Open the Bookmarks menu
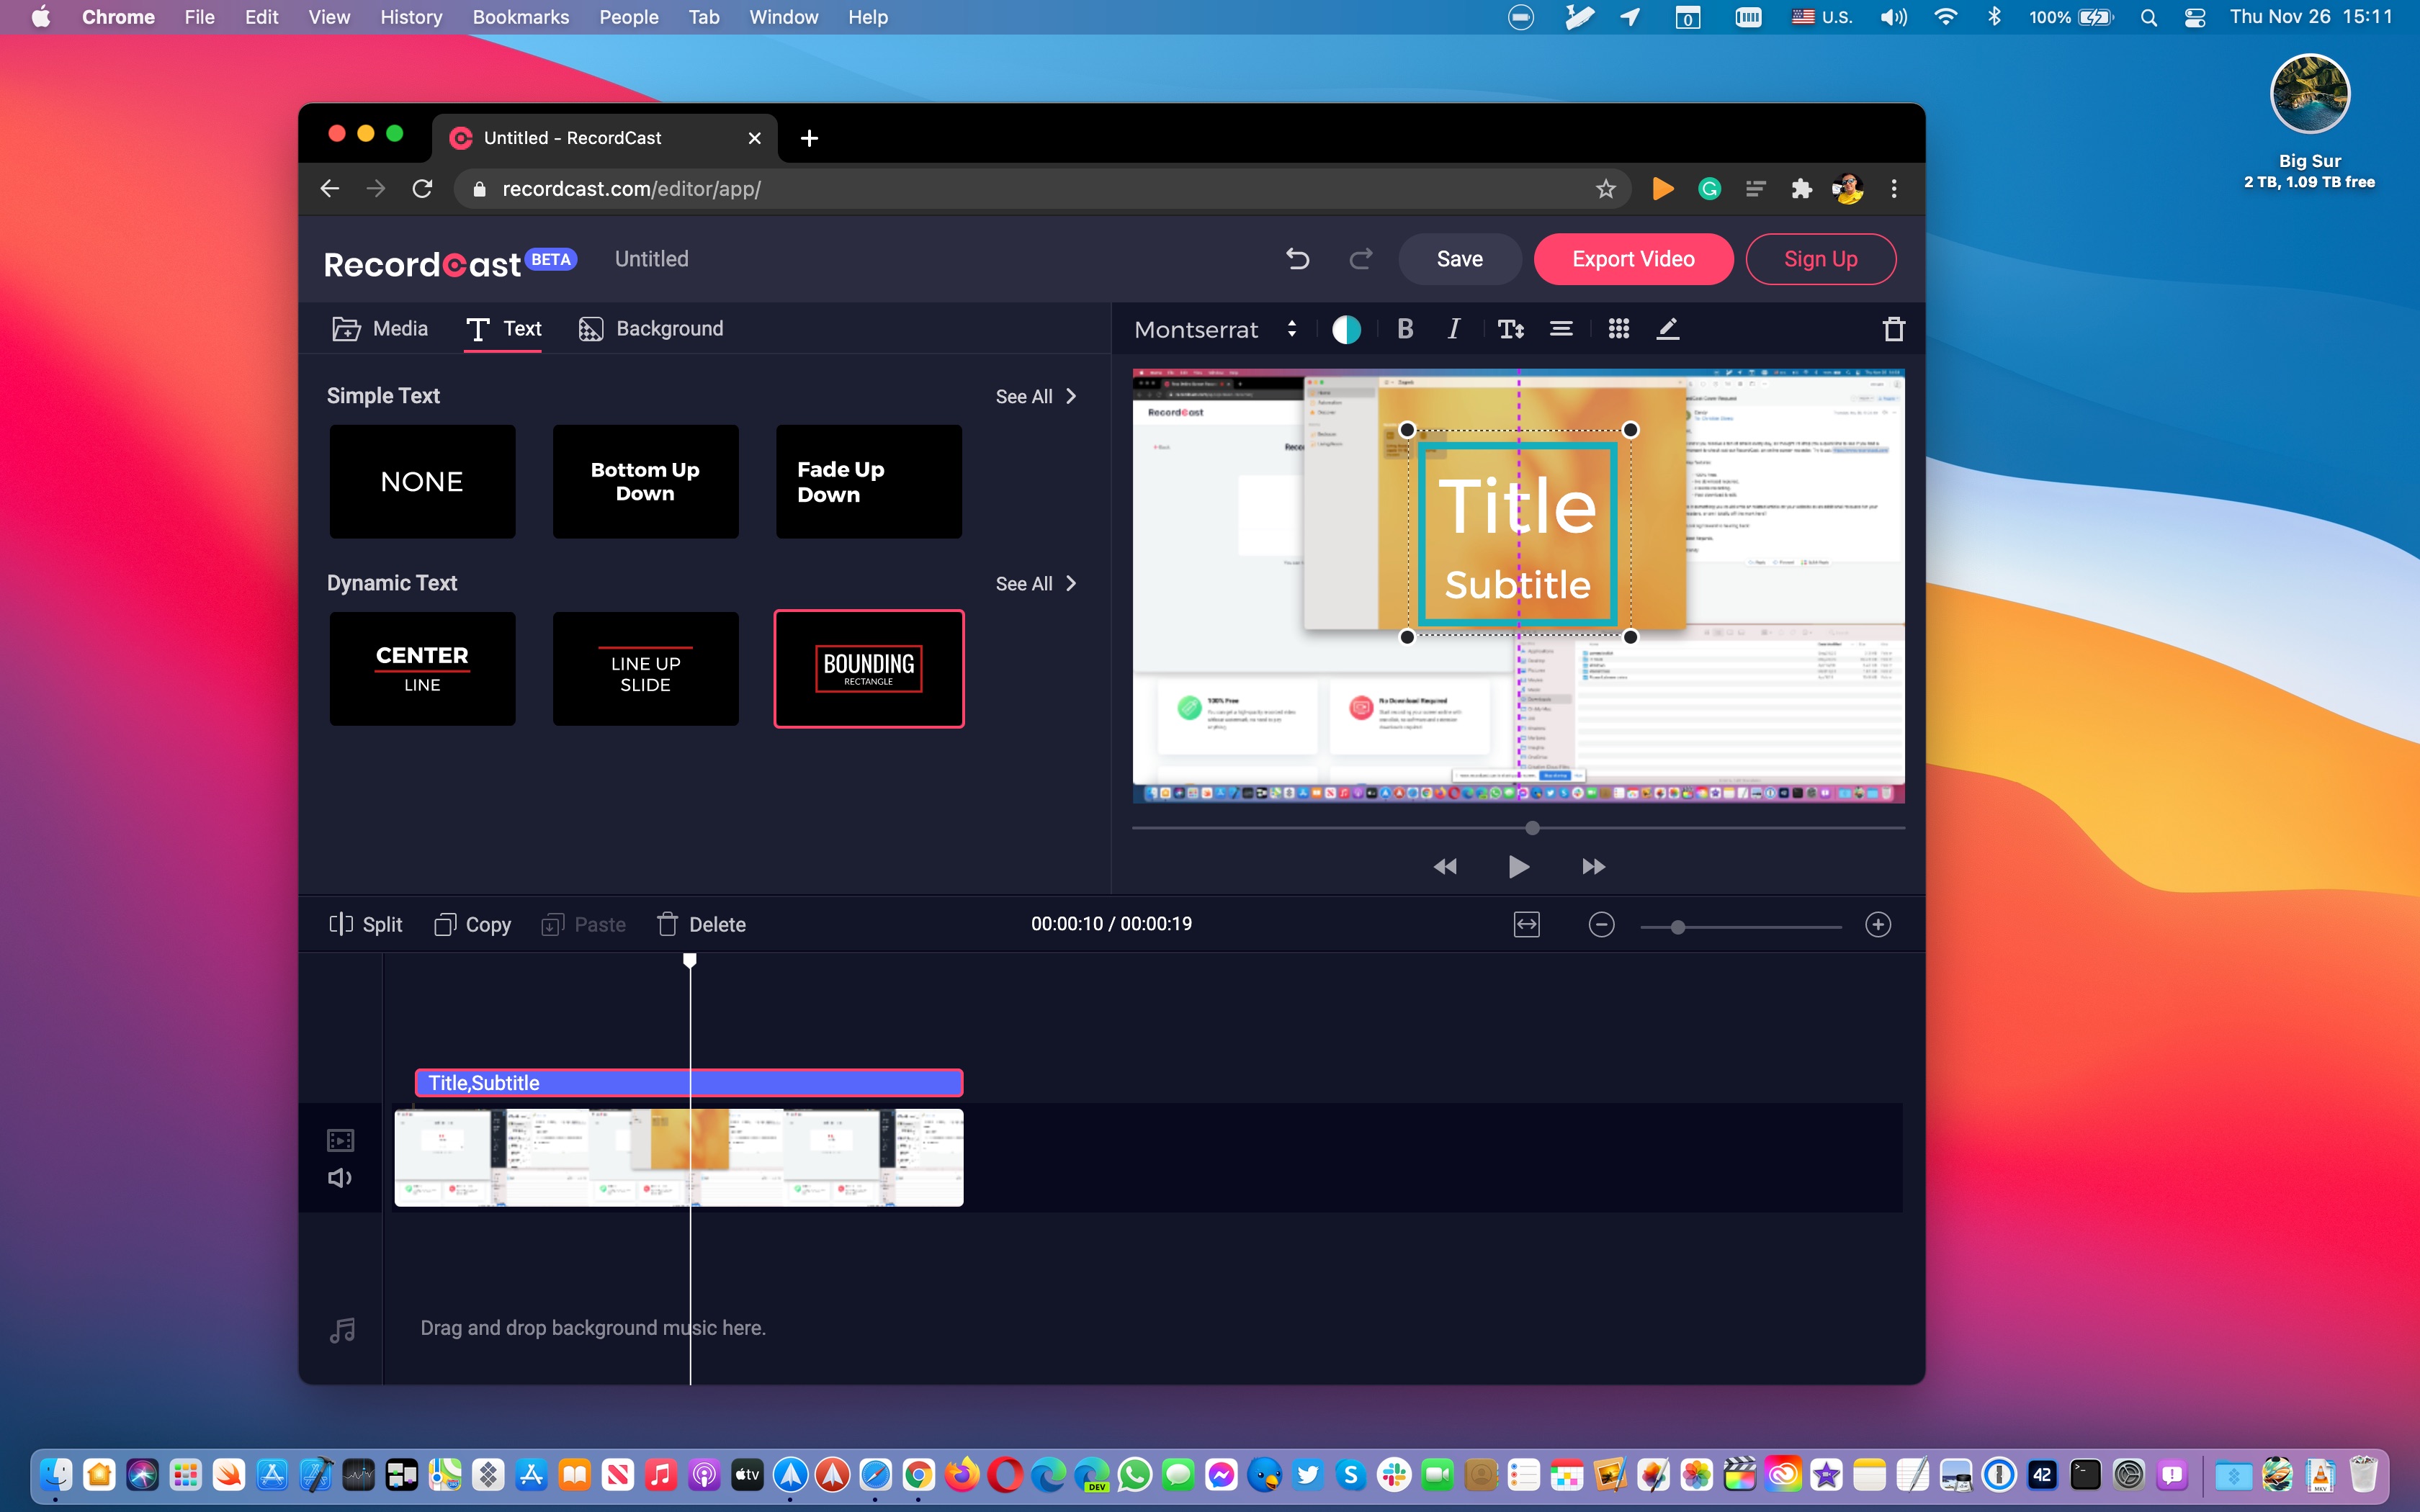Viewport: 2420px width, 1512px height. click(521, 17)
